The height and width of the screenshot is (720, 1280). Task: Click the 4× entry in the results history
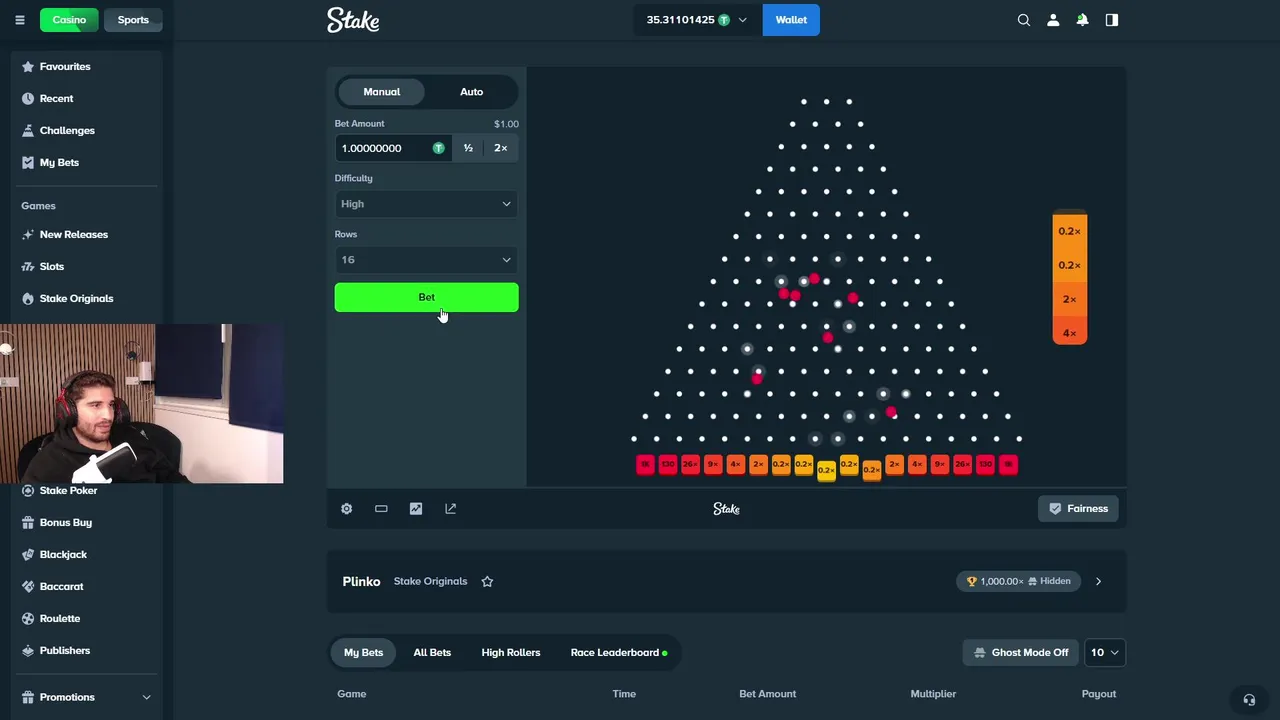click(1070, 334)
